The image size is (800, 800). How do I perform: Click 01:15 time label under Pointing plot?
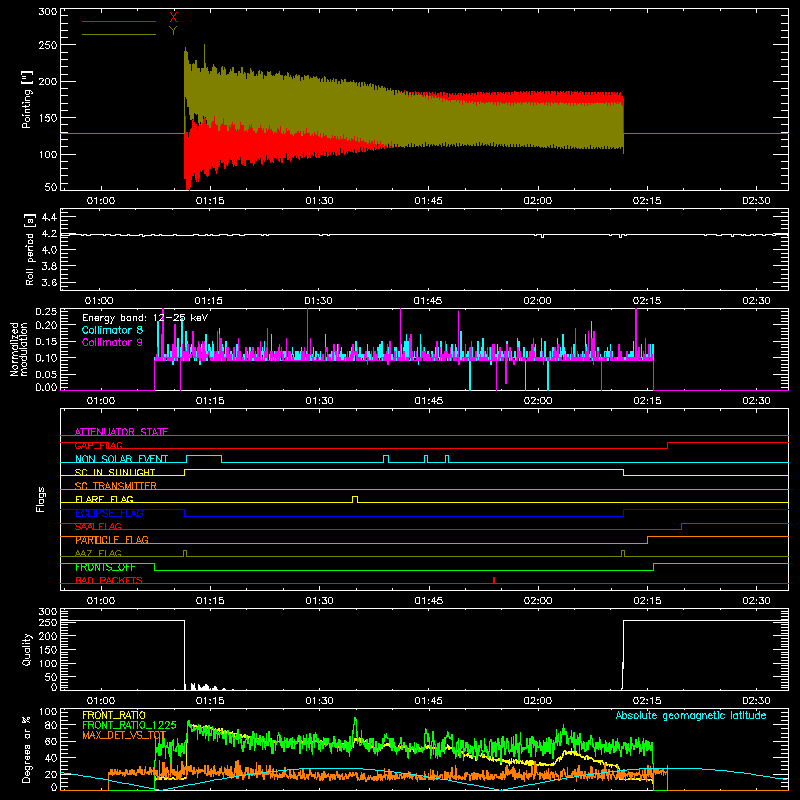[x=210, y=201]
